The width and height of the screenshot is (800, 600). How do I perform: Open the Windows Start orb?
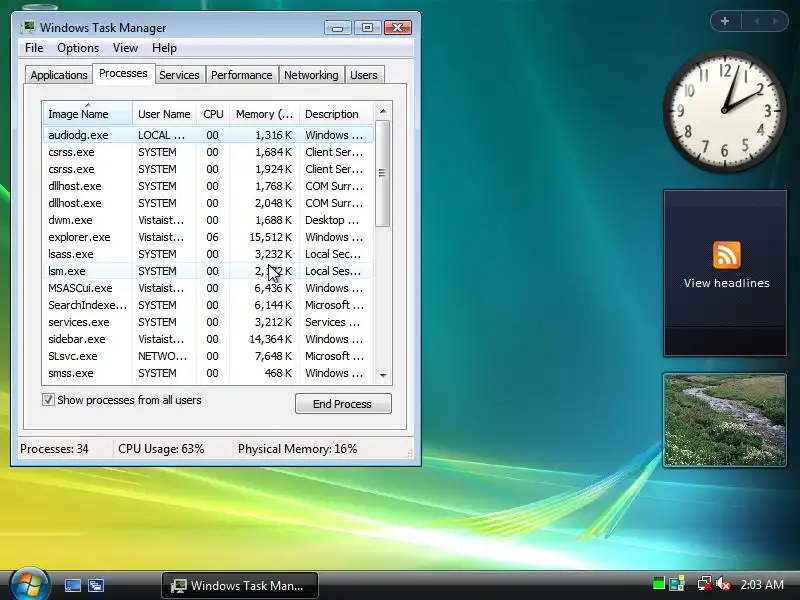pyautogui.click(x=30, y=584)
